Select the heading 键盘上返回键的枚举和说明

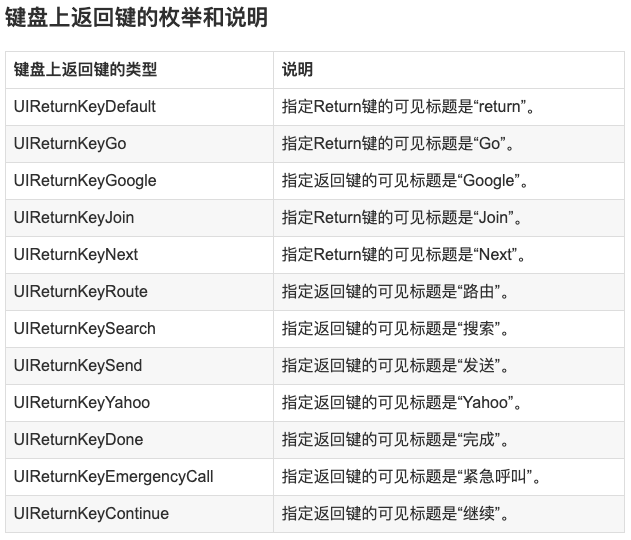[x=136, y=18]
